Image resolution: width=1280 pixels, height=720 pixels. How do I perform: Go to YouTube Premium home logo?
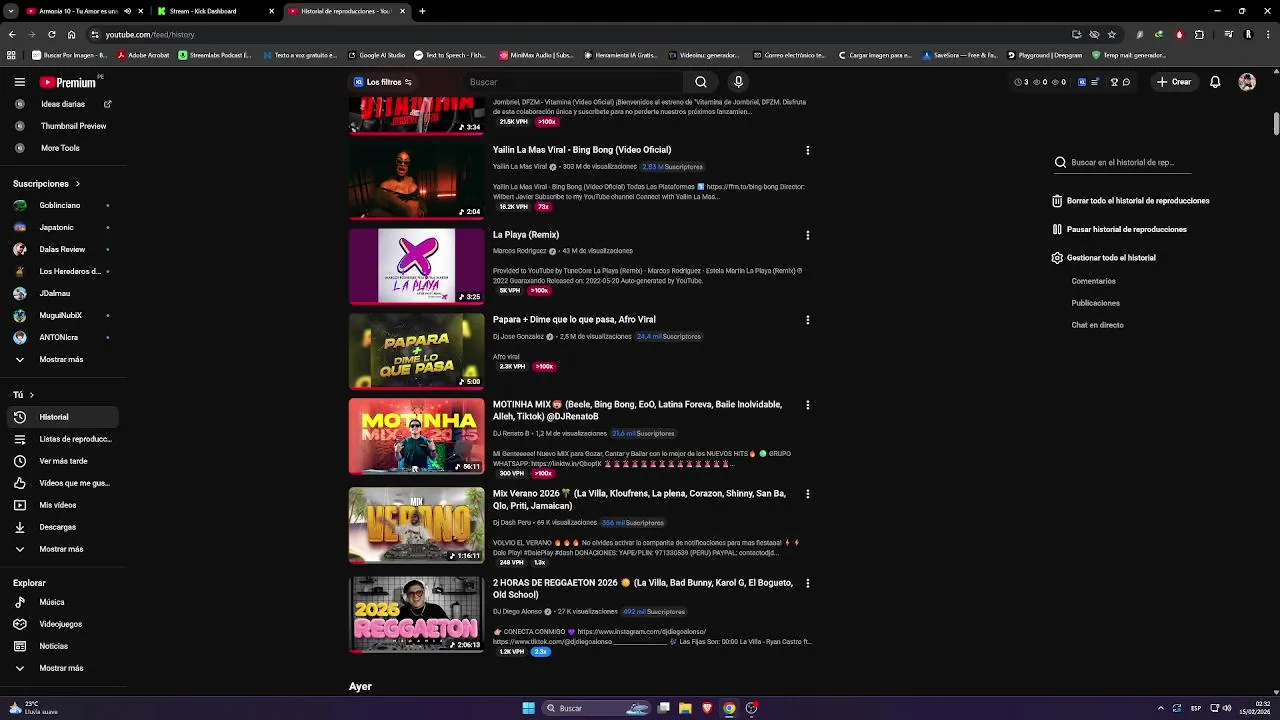tap(68, 82)
